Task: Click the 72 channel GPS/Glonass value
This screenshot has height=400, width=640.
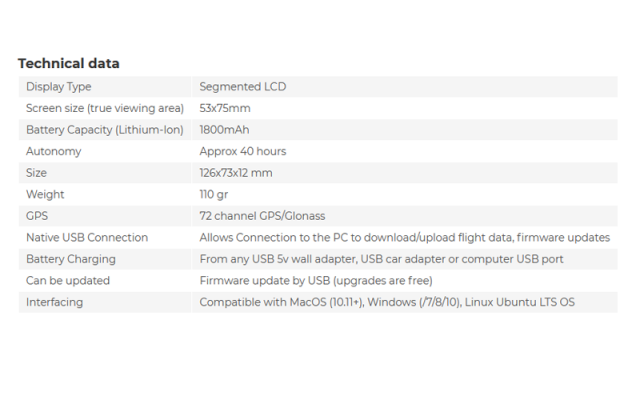Action: pos(262,216)
